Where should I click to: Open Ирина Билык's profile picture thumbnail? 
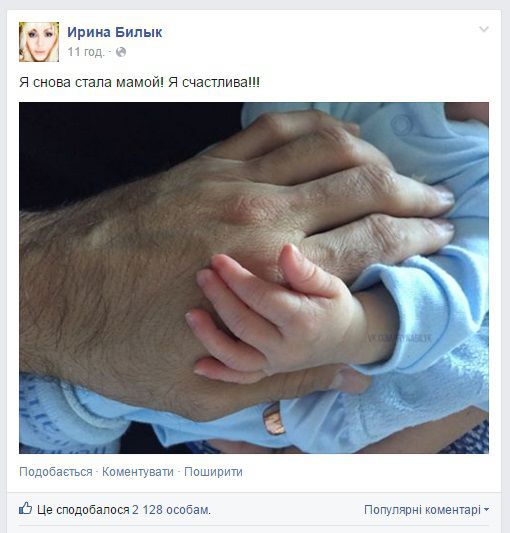point(39,42)
